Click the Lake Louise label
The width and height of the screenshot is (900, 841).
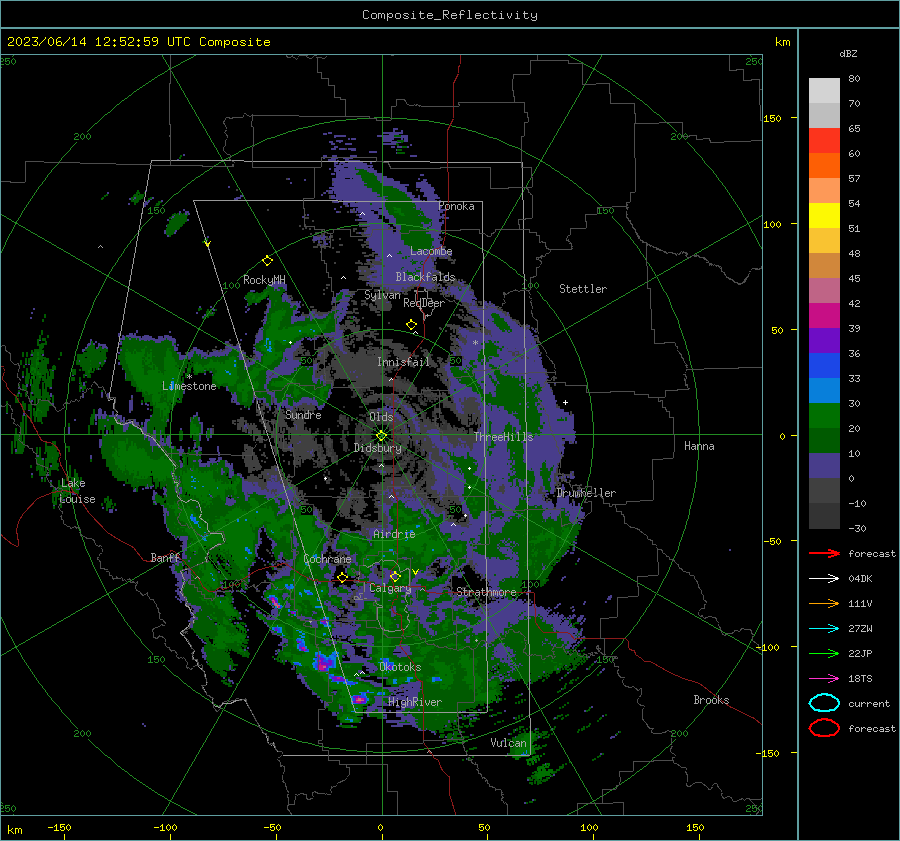pyautogui.click(x=77, y=491)
